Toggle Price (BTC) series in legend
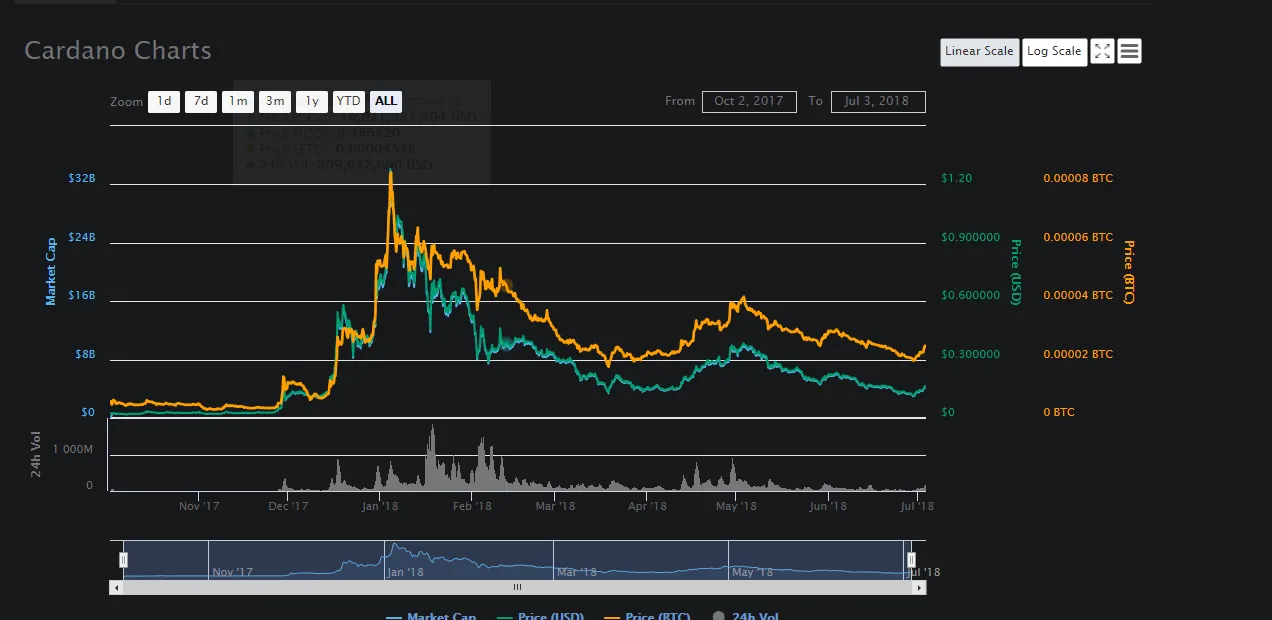 (x=648, y=616)
